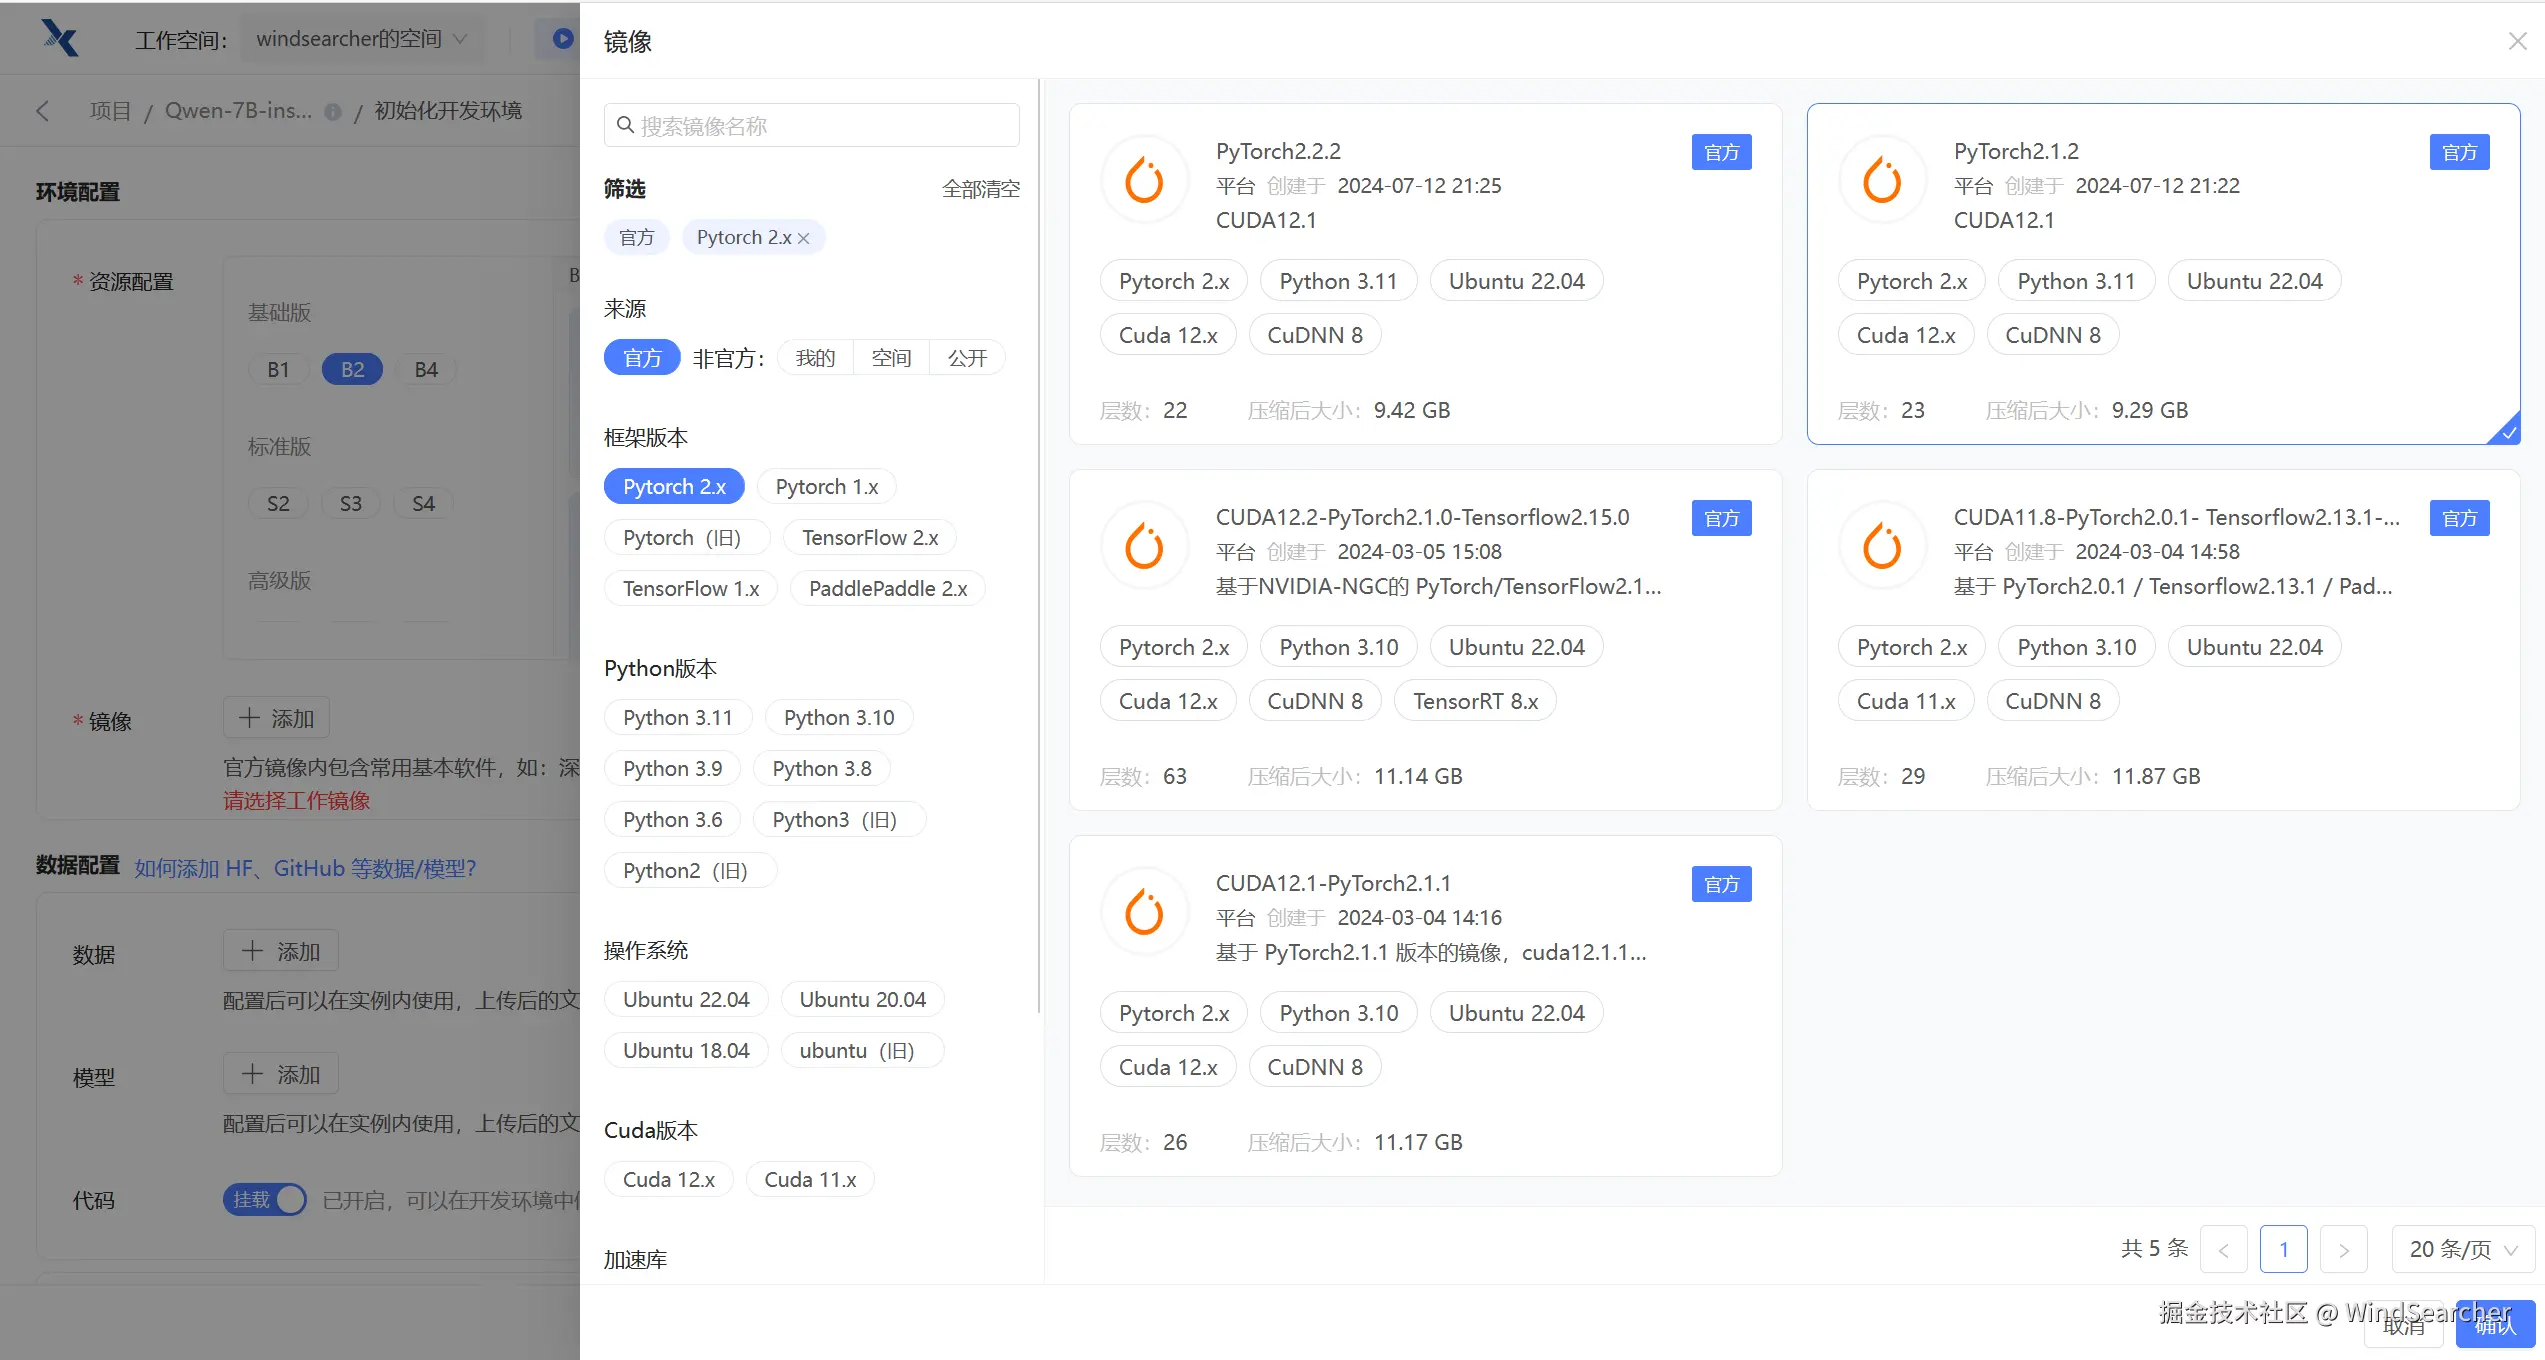Toggle the 代码 挂载 switch
Image resolution: width=2545 pixels, height=1360 pixels.
(265, 1199)
